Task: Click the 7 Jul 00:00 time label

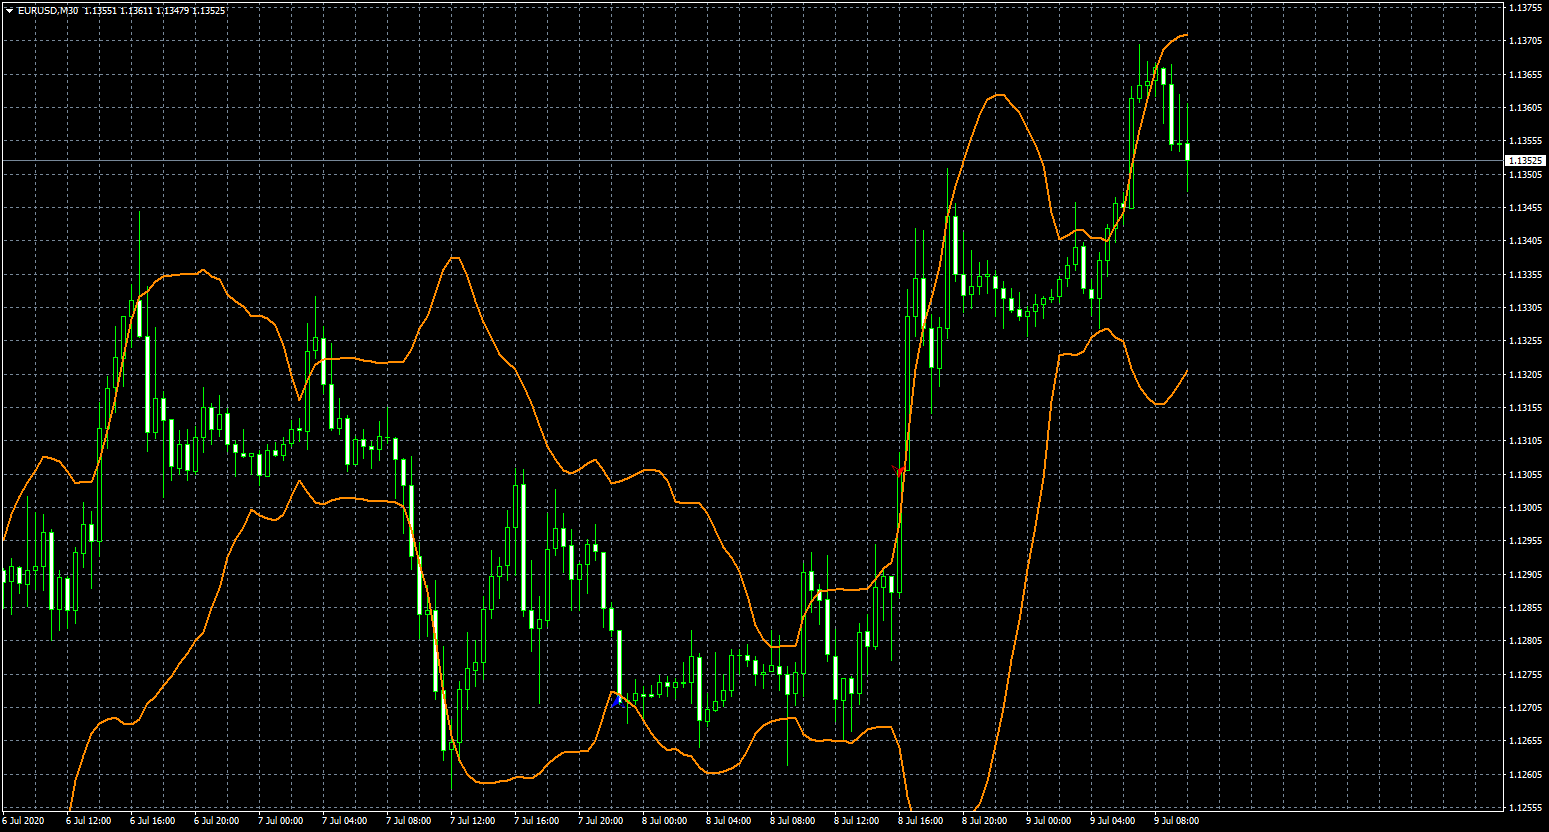Action: coord(280,821)
